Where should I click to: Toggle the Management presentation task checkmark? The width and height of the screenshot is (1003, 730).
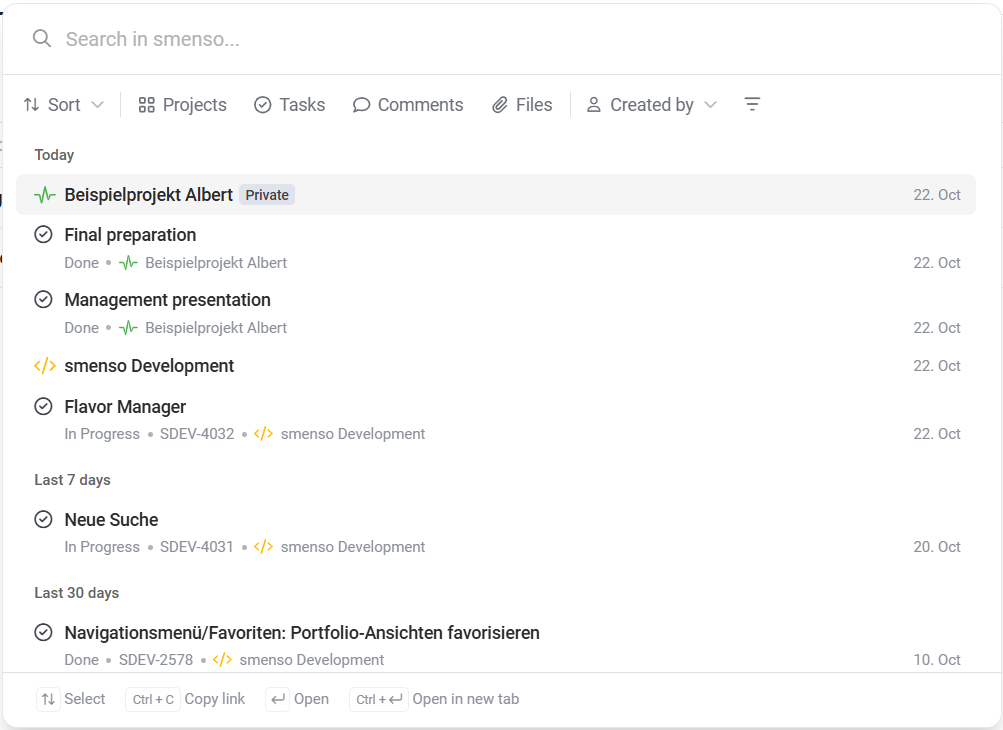click(43, 300)
